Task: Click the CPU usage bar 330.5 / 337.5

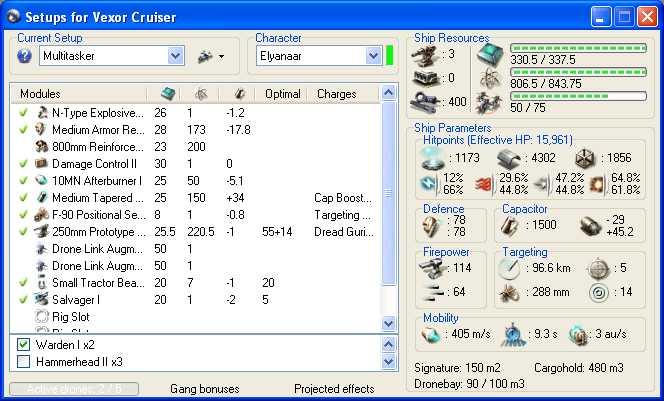Action: 578,48
